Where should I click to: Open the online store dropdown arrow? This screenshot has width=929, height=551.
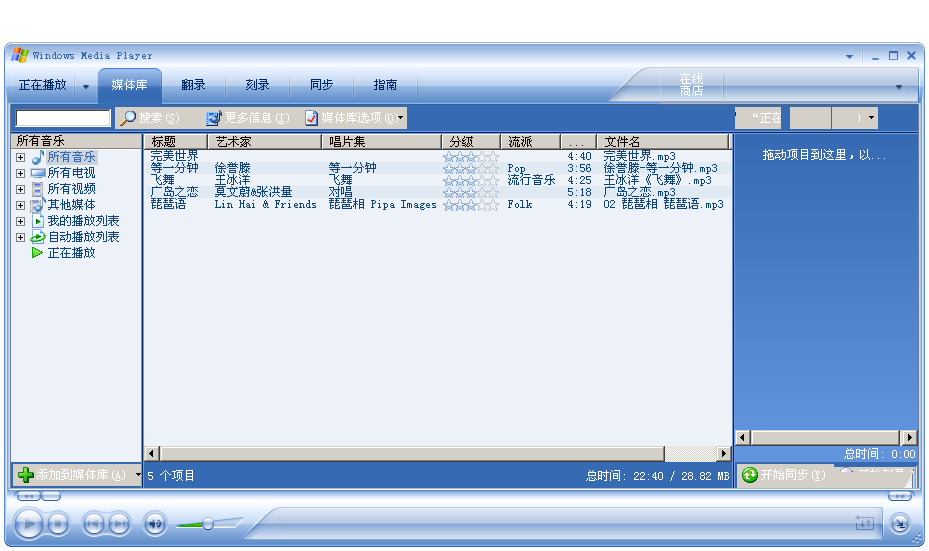coord(899,87)
